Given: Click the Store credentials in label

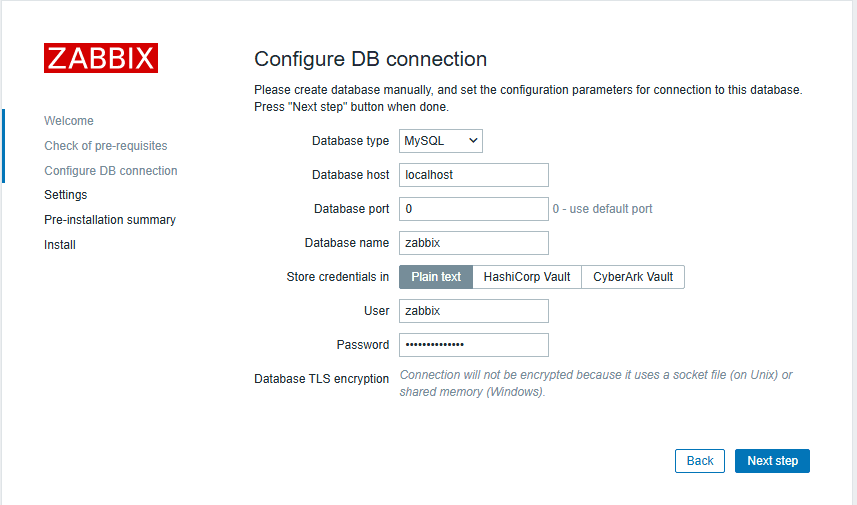Looking at the screenshot, I should [x=337, y=277].
